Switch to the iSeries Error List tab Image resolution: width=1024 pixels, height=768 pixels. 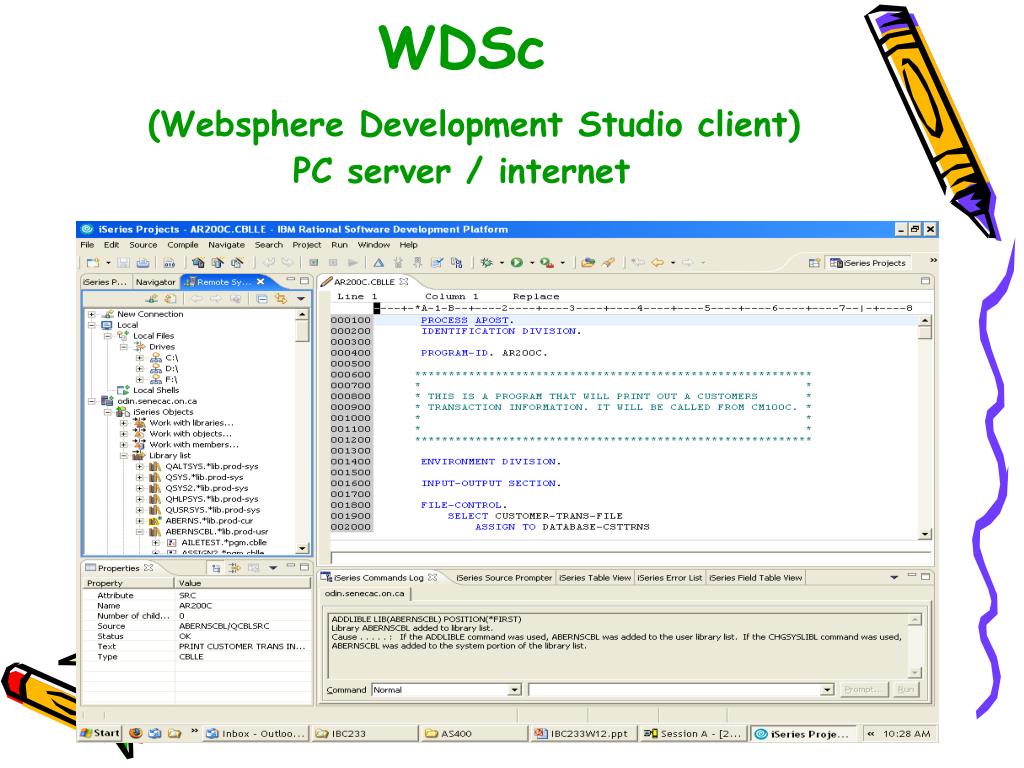tap(669, 578)
